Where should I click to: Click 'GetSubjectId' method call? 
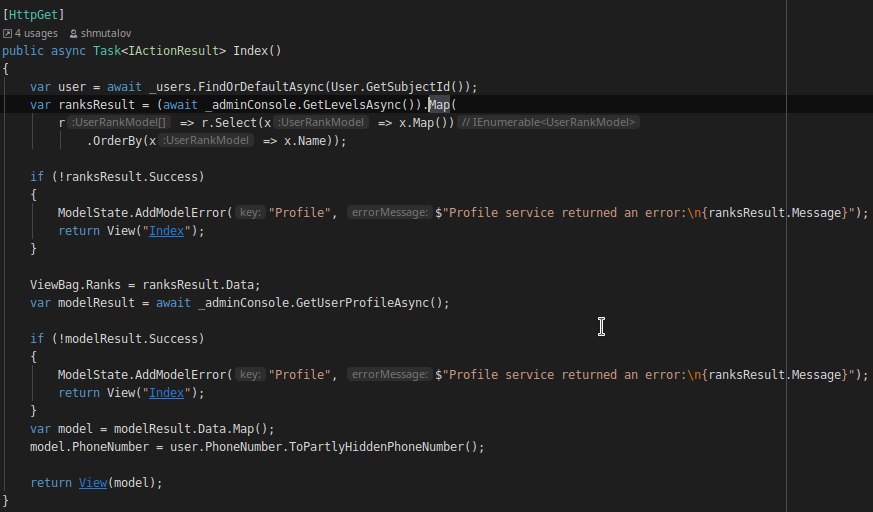pyautogui.click(x=408, y=87)
